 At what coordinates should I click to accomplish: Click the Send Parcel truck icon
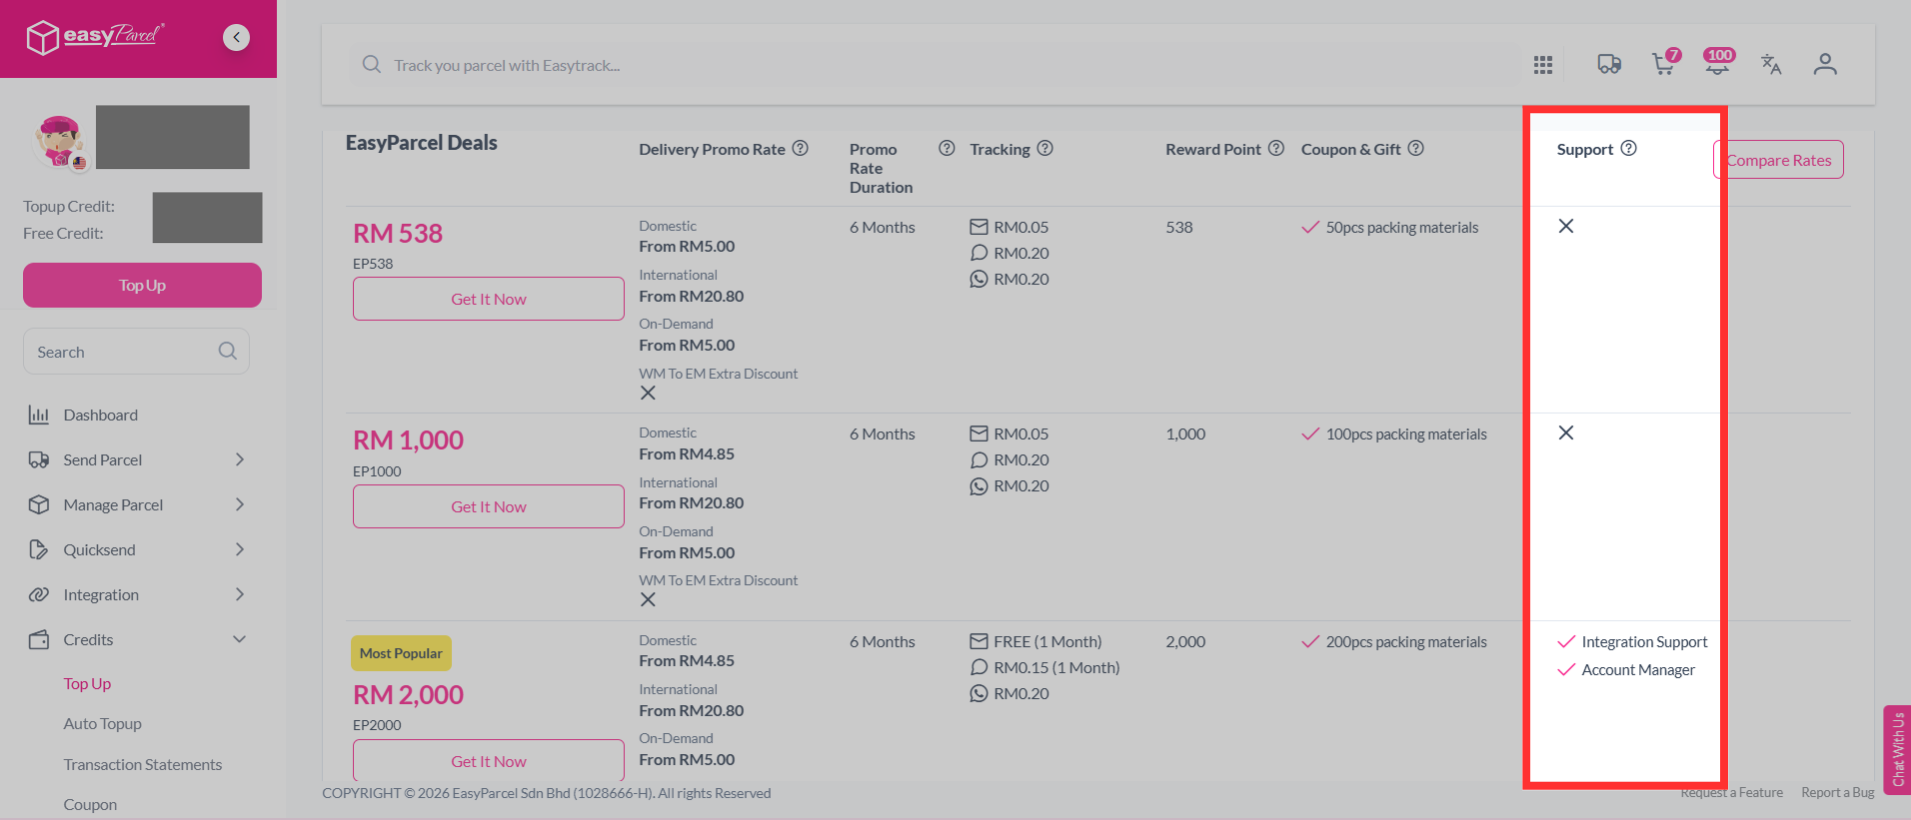(x=39, y=459)
